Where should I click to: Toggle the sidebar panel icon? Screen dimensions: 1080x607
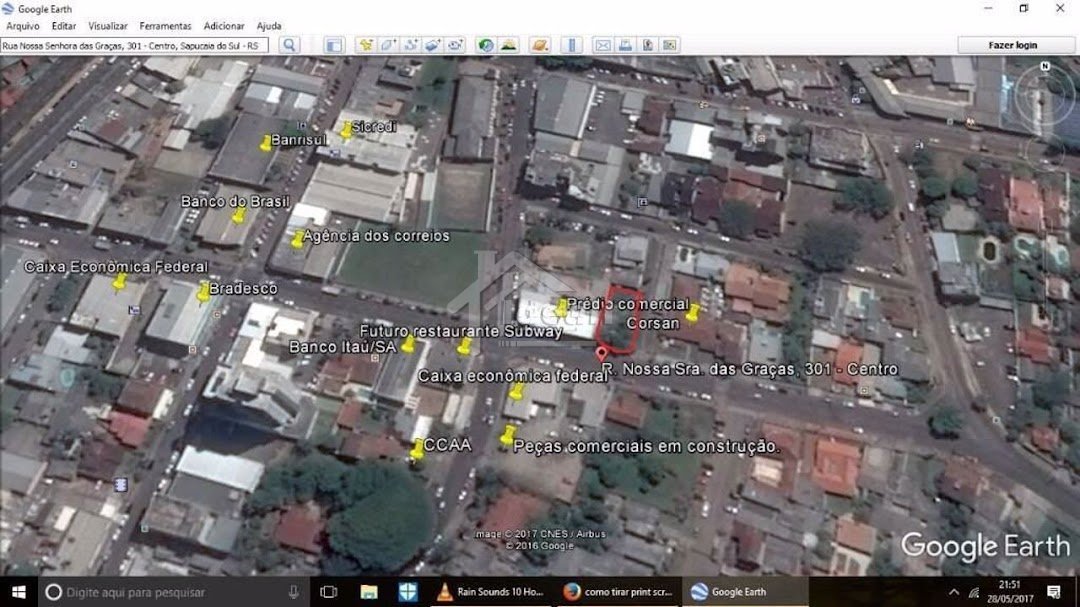(x=334, y=45)
